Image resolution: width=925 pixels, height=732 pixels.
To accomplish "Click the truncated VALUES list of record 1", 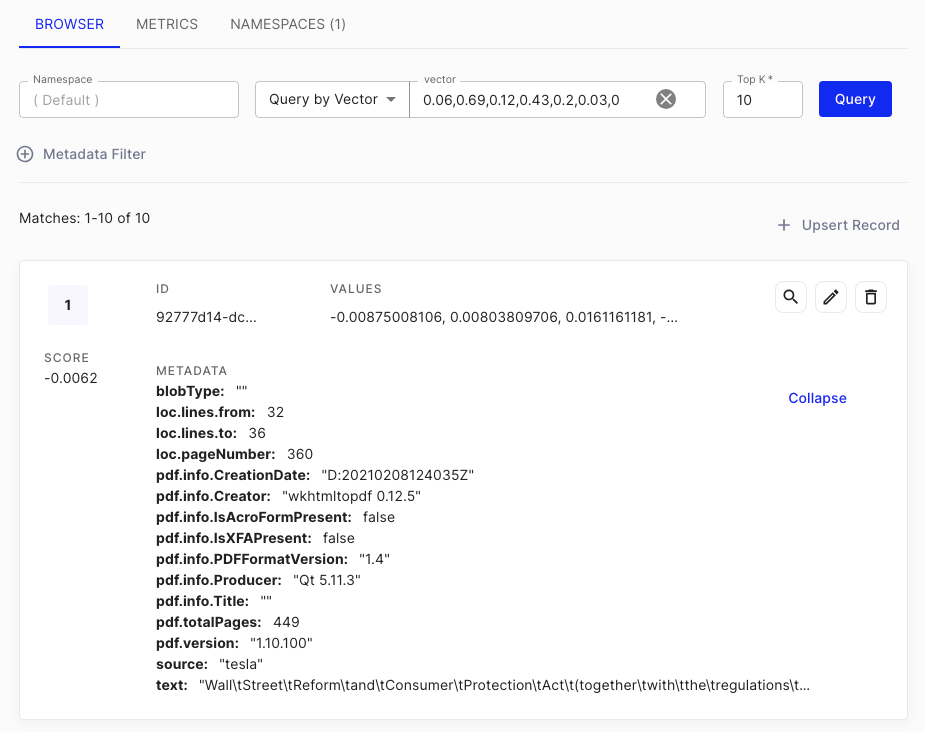I will coord(504,318).
